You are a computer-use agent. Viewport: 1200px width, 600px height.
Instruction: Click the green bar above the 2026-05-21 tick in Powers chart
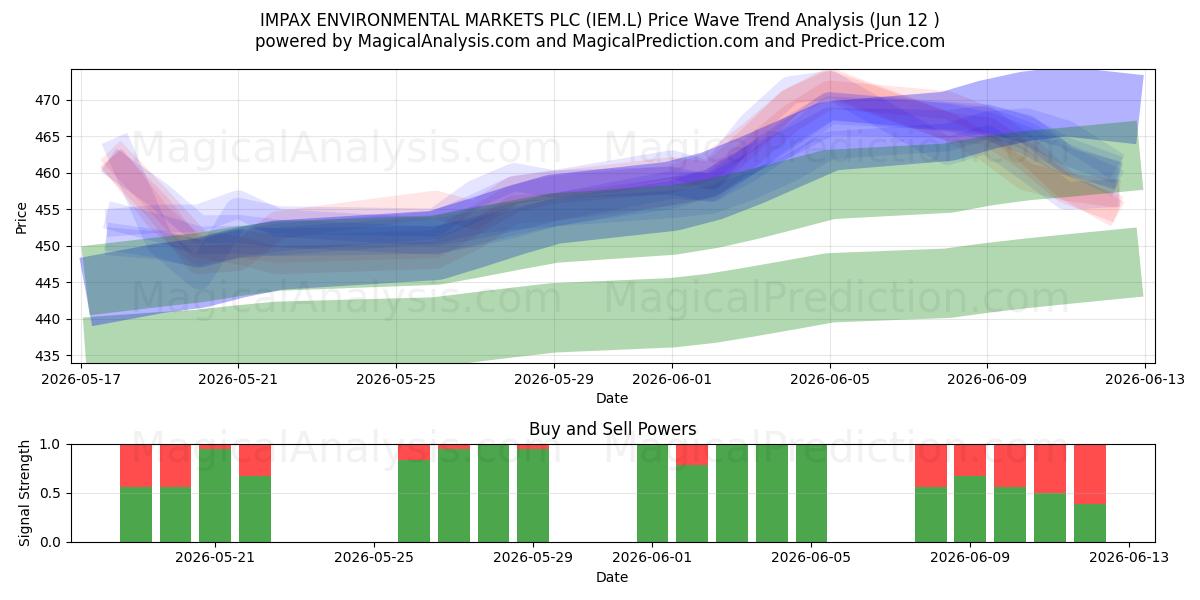(215, 495)
